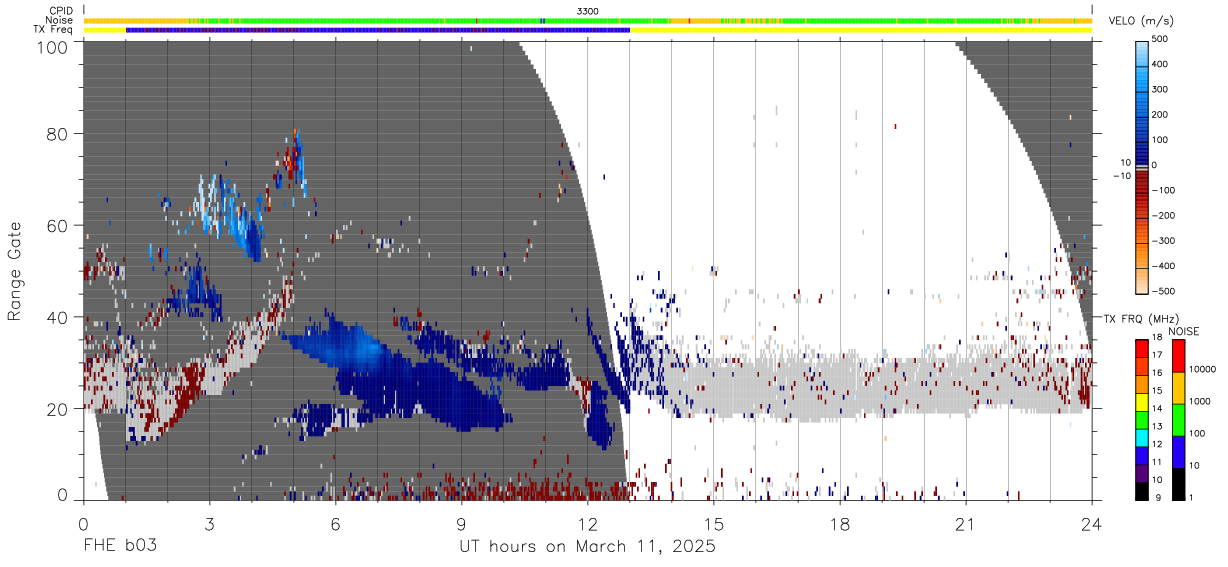Screen dimensions: 1228x567
Task: Click the 15 tick on UT hours axis
Action: [x=714, y=523]
